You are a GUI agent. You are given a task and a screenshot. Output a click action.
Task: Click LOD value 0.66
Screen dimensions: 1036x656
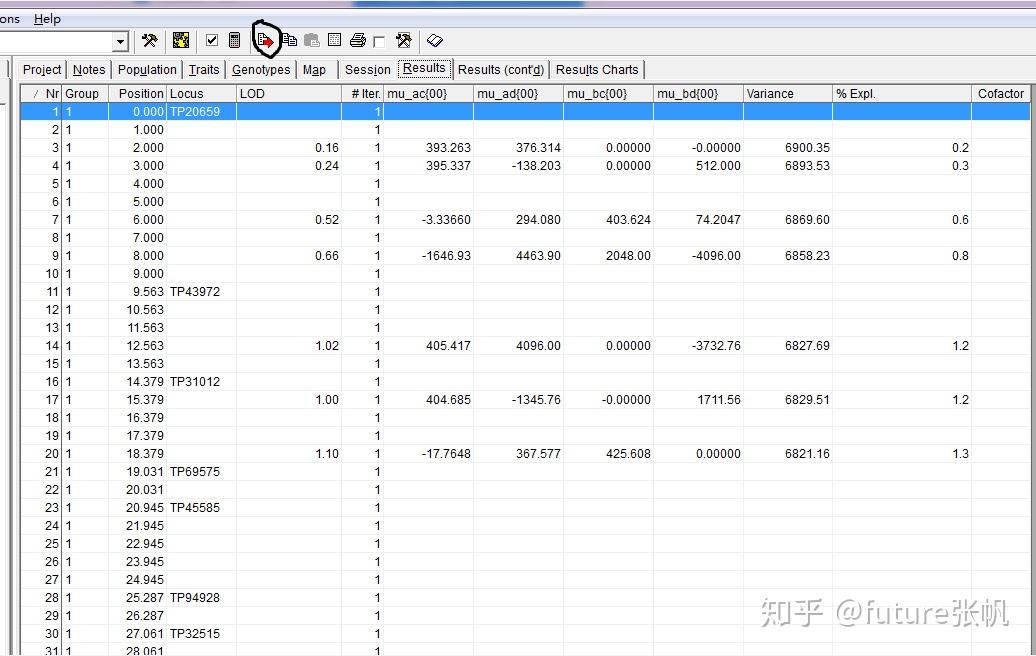(327, 256)
